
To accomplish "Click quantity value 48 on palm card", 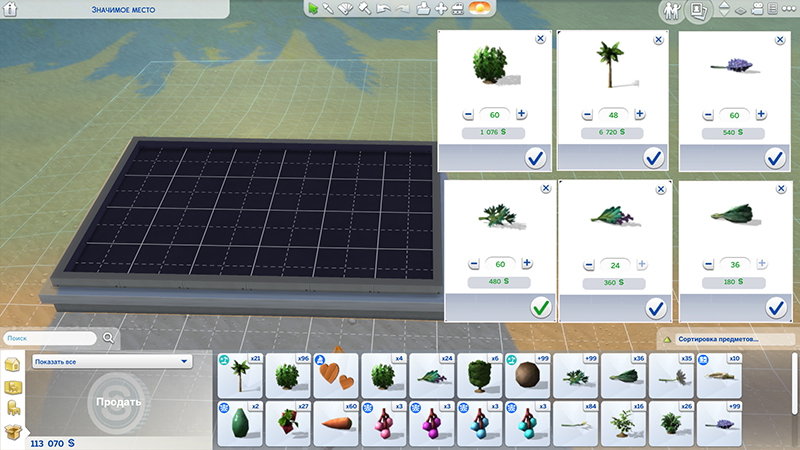I will point(613,115).
